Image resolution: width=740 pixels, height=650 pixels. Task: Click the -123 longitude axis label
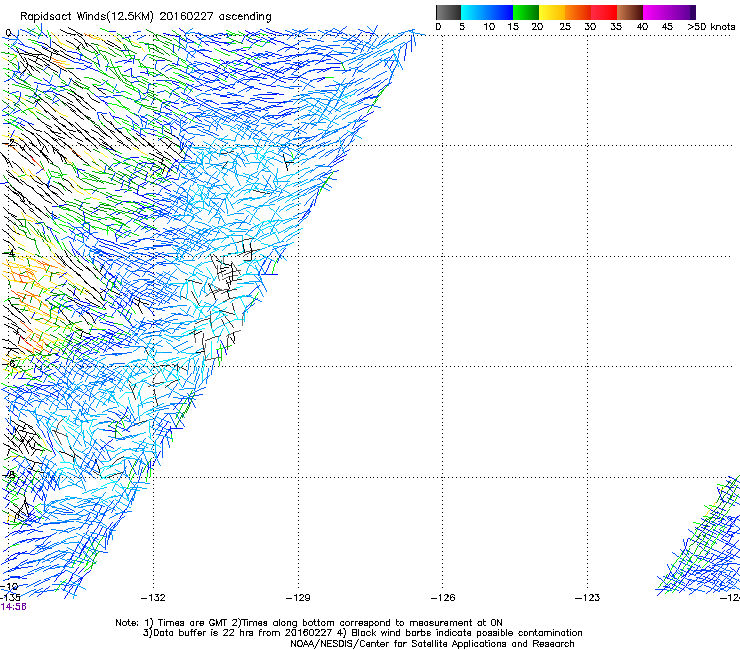[588, 598]
